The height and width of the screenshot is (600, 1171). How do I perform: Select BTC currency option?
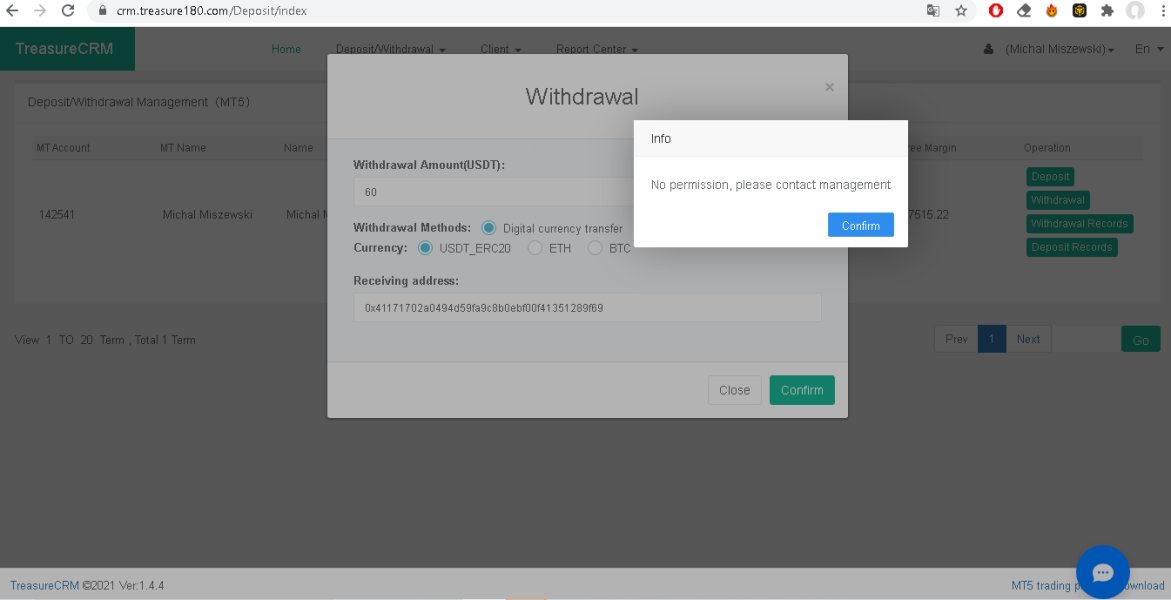coord(594,248)
